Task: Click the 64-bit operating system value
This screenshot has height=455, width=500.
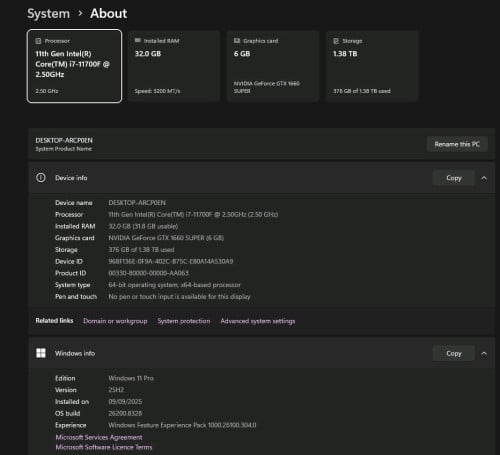Action: pyautogui.click(x=174, y=285)
